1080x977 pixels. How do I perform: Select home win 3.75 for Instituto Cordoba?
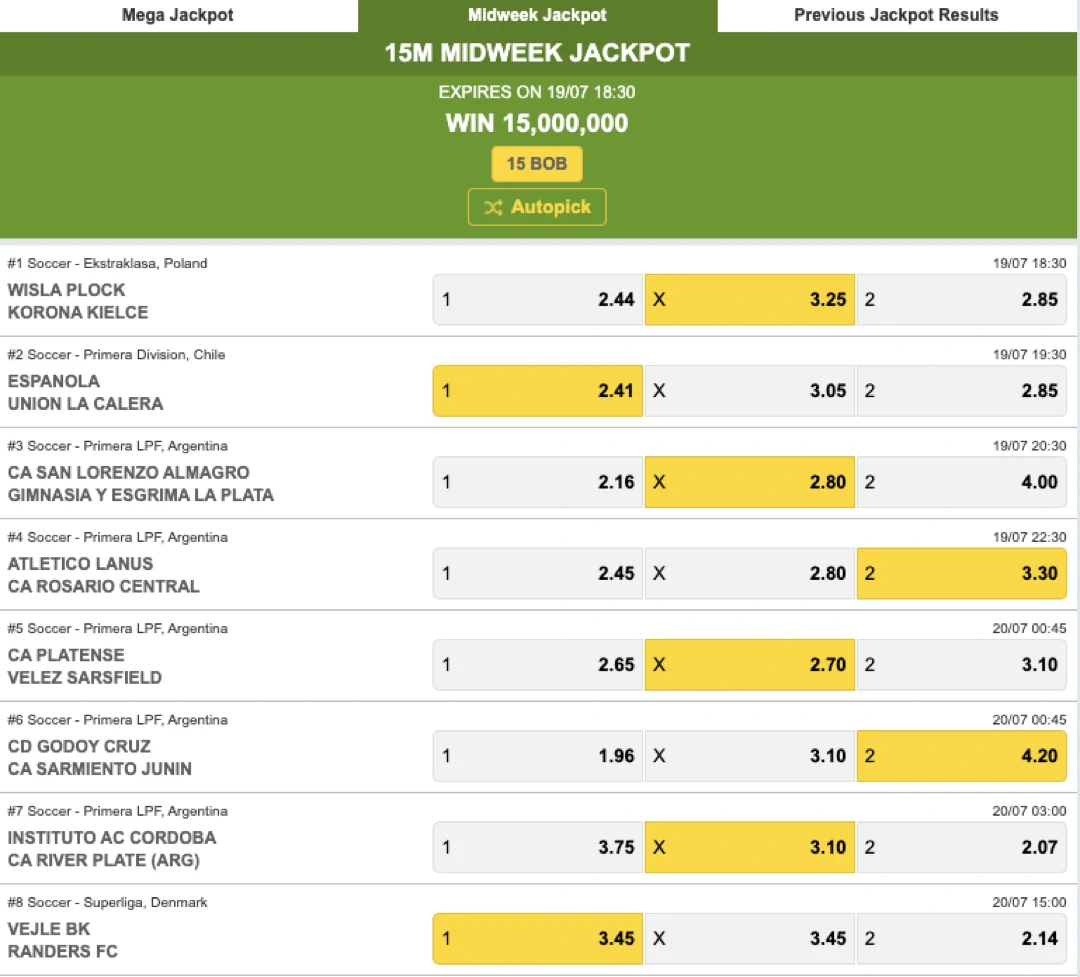pos(537,847)
